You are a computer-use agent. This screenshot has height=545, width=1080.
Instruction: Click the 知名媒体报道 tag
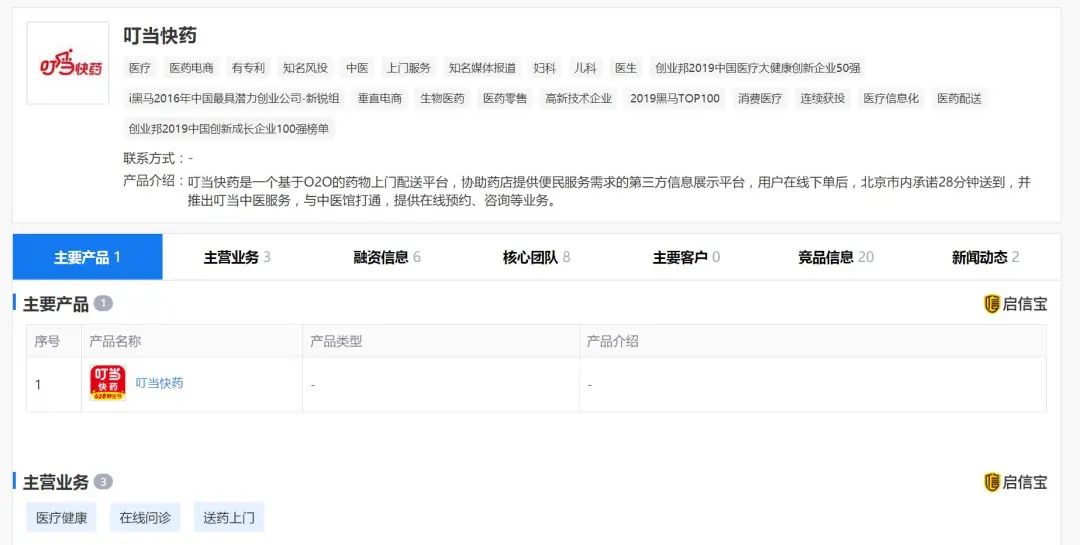(482, 68)
